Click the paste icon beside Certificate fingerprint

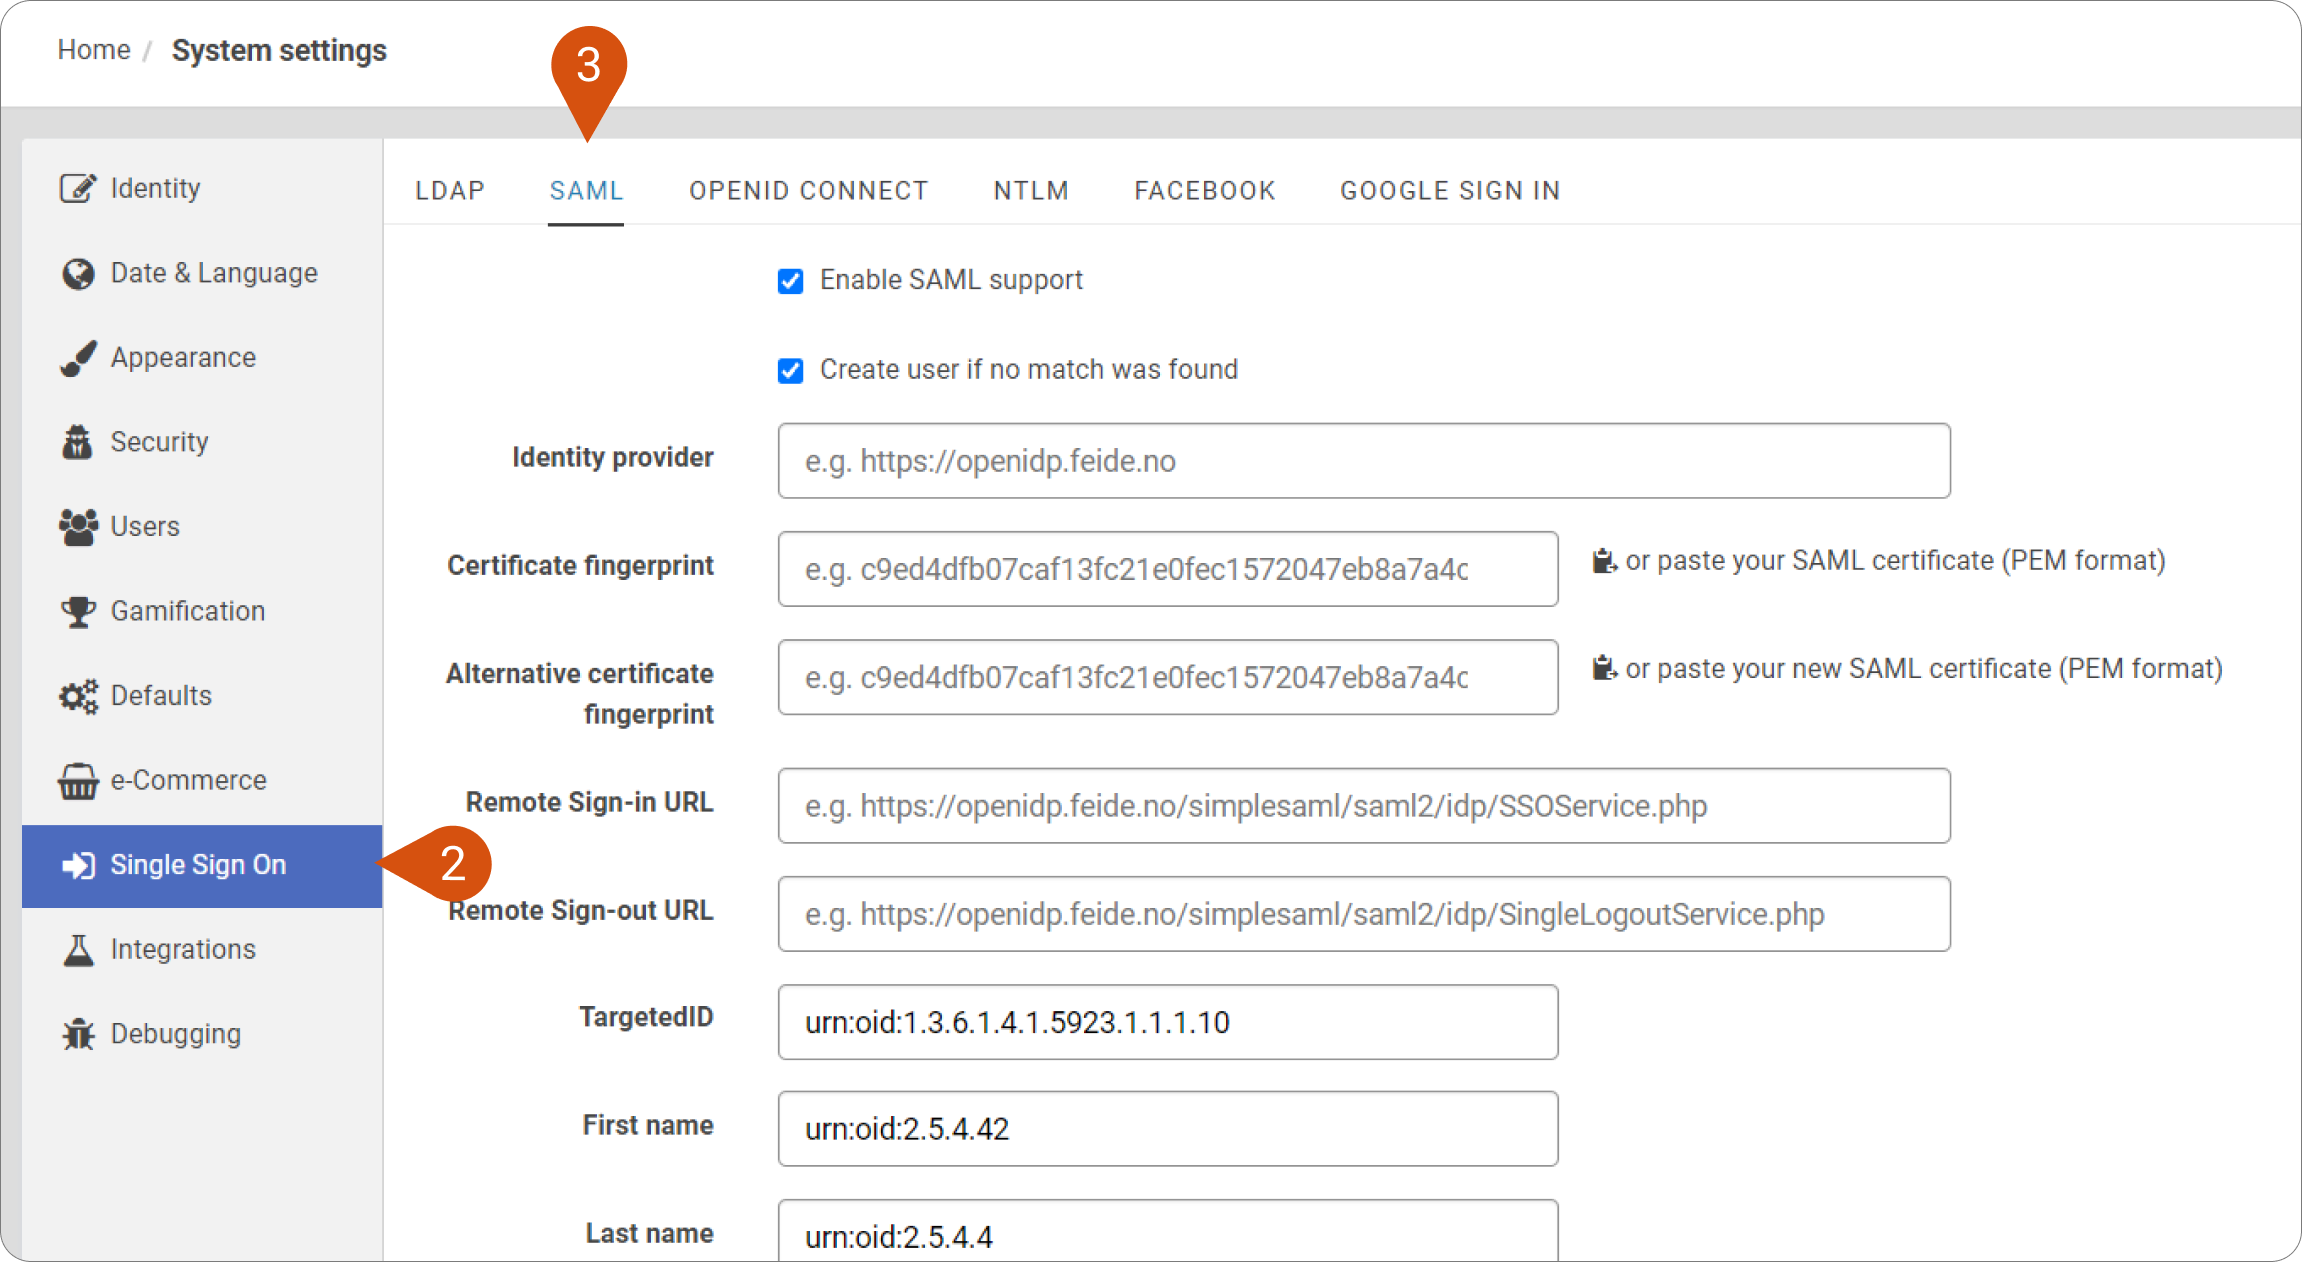click(1604, 561)
